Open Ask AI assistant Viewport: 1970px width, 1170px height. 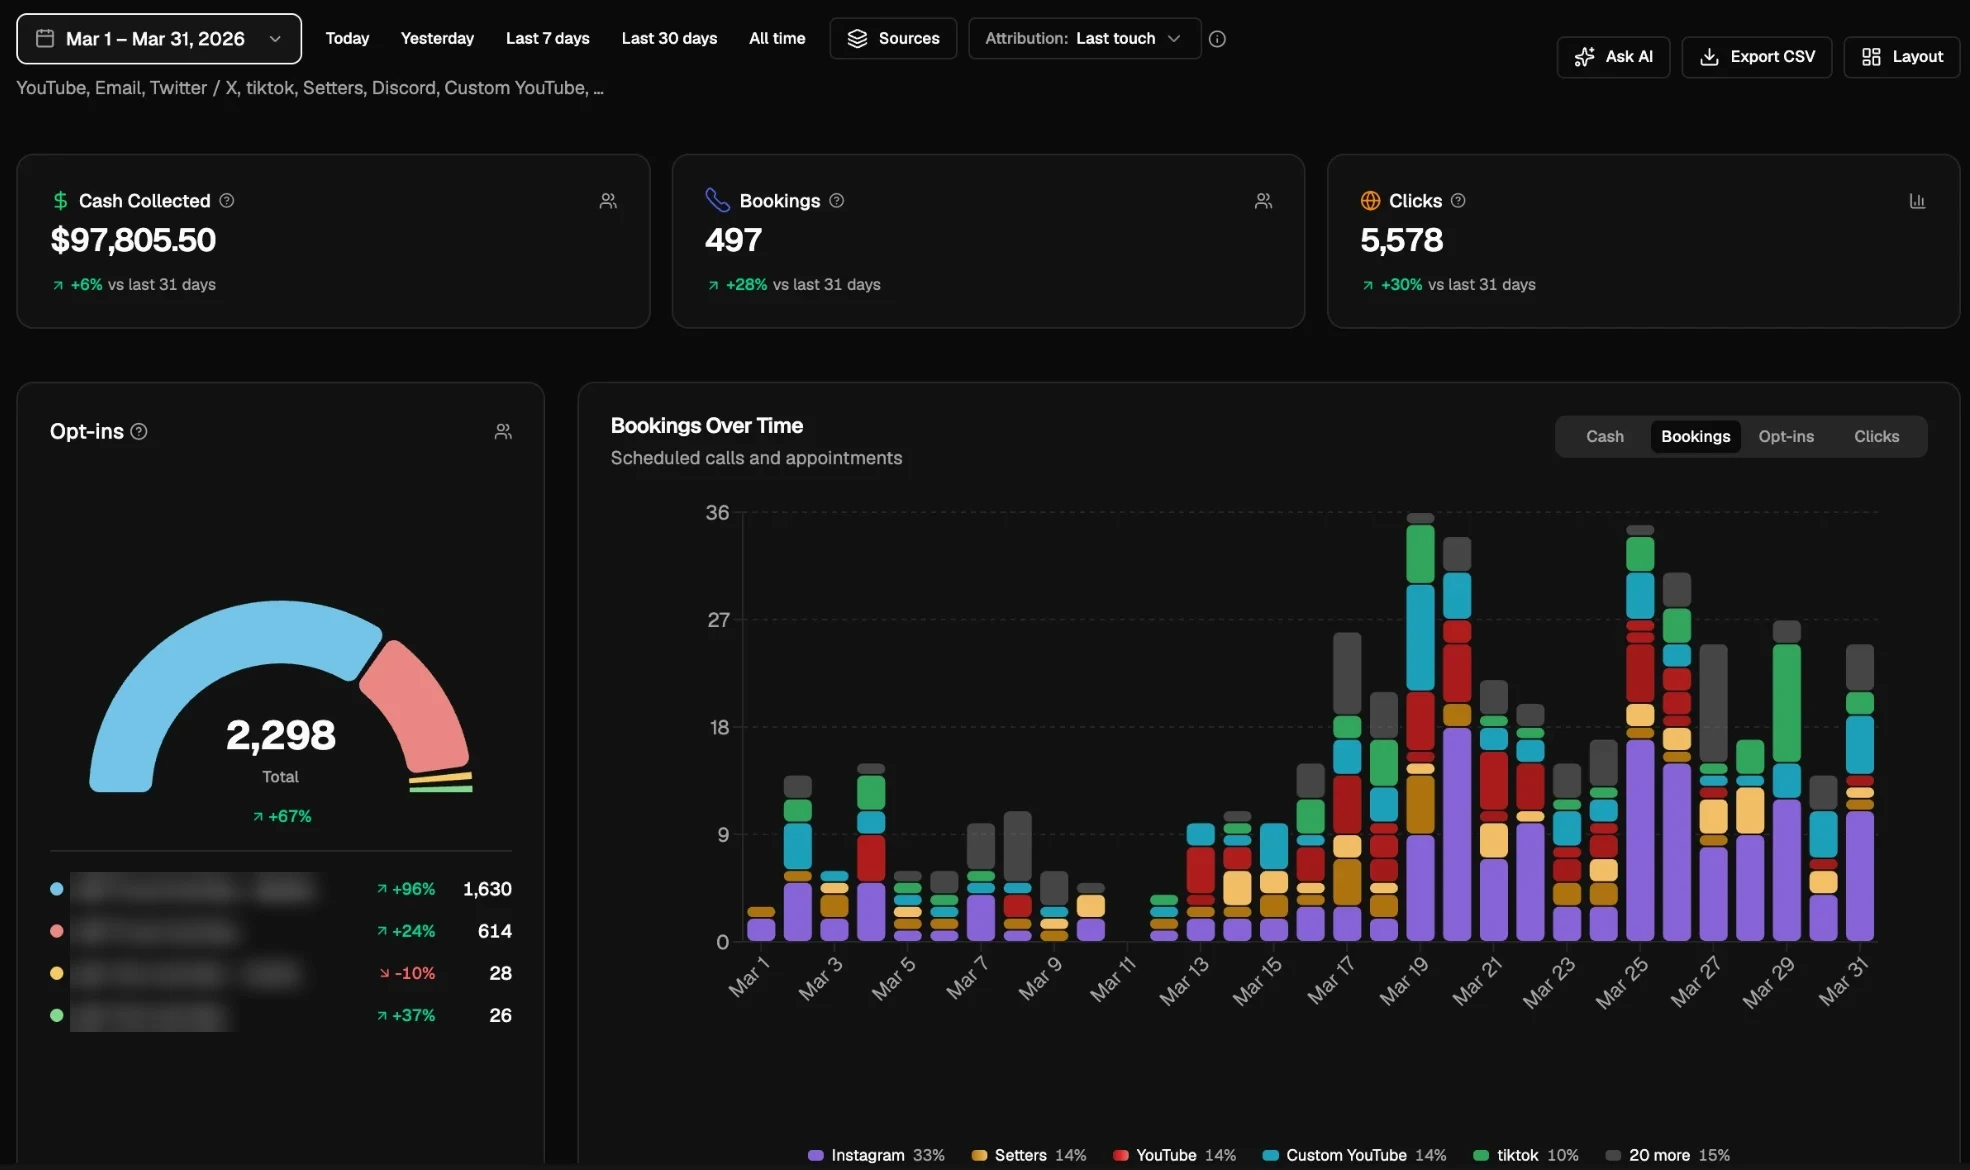coord(1613,57)
